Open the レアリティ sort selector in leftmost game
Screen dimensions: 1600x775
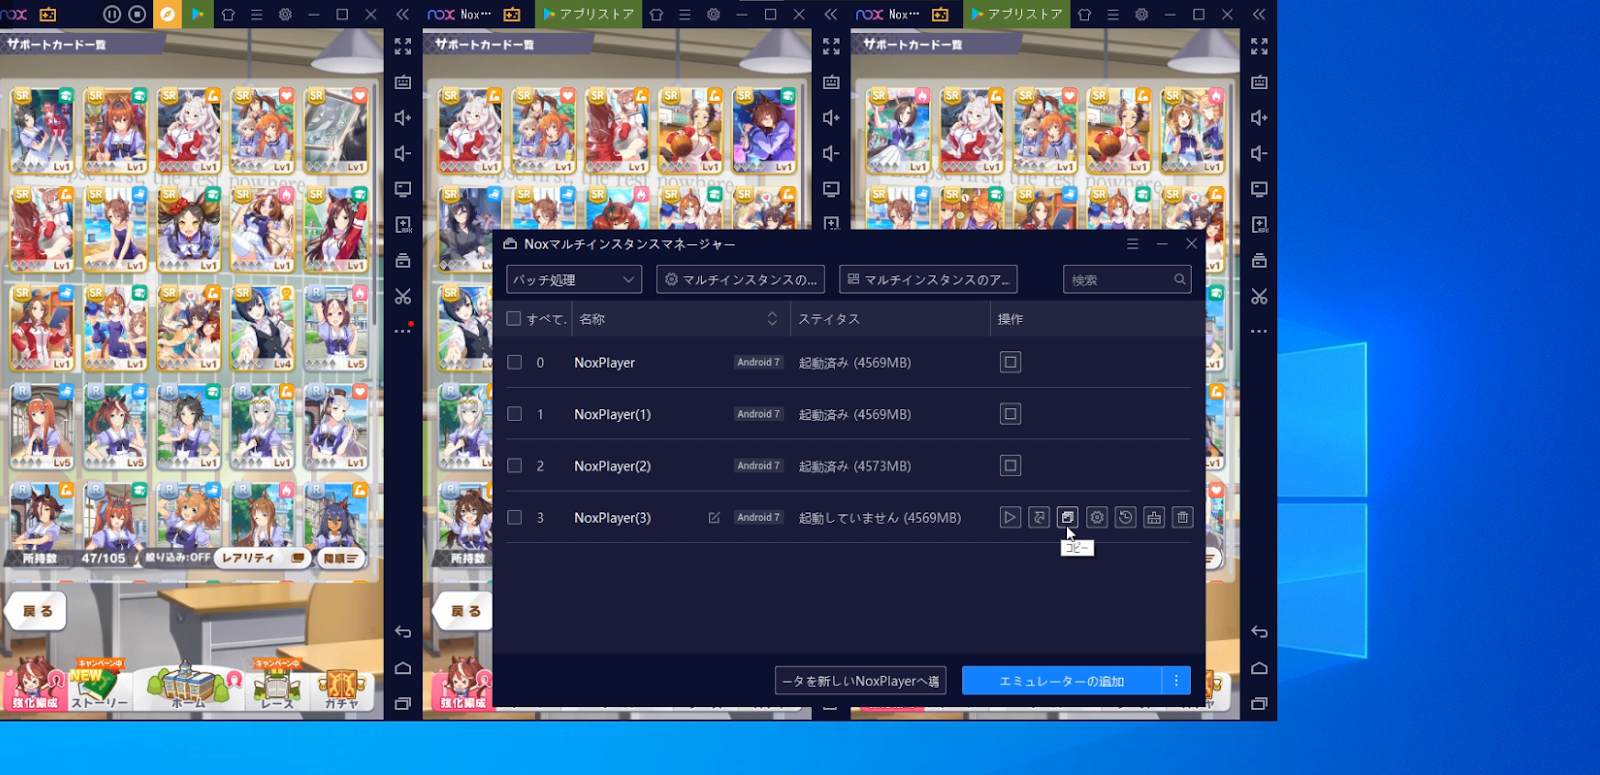coord(263,558)
